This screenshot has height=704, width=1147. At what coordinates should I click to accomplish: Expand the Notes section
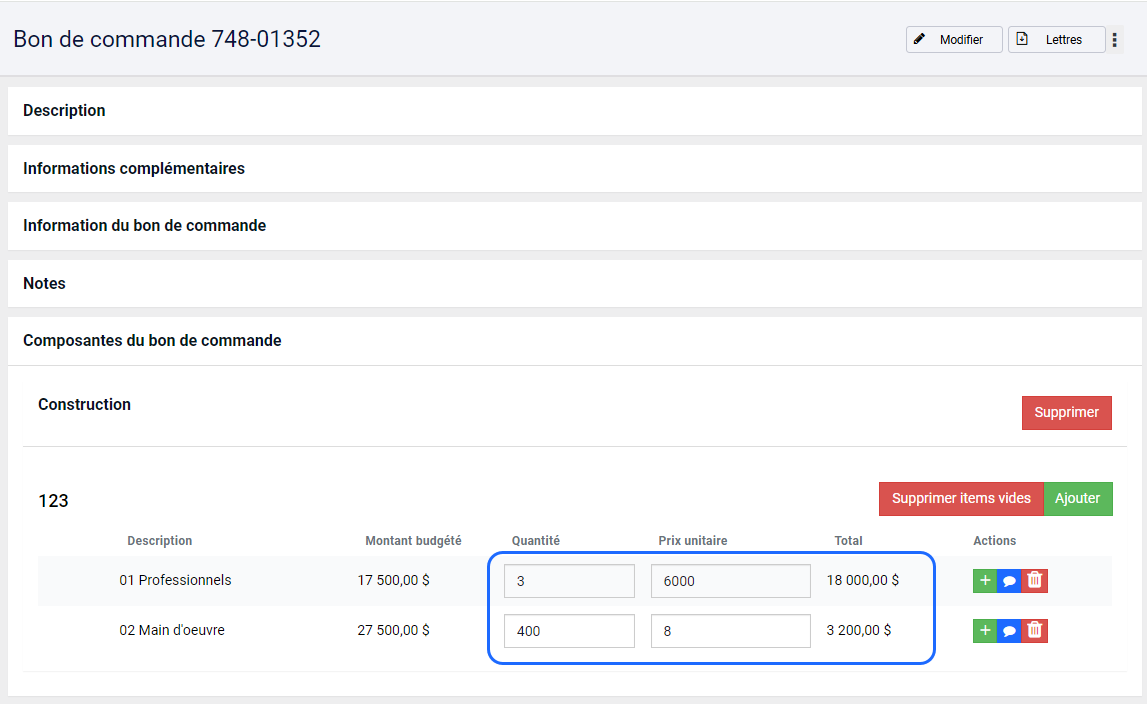pos(574,283)
